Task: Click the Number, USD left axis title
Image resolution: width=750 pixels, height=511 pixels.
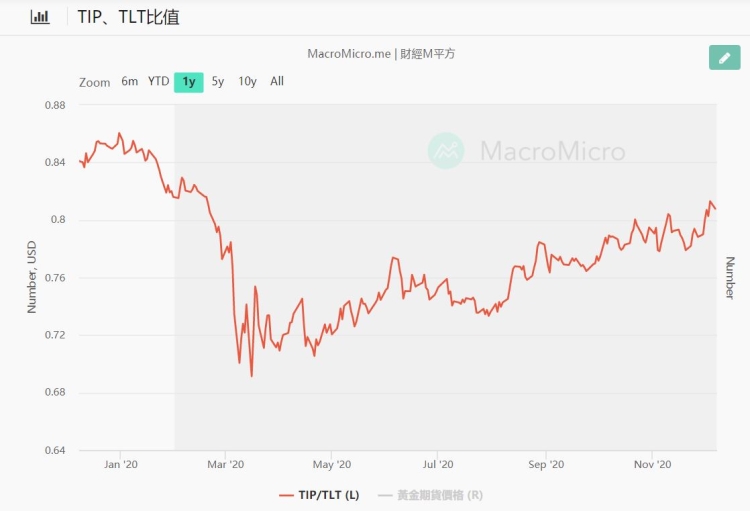Action: click(32, 278)
